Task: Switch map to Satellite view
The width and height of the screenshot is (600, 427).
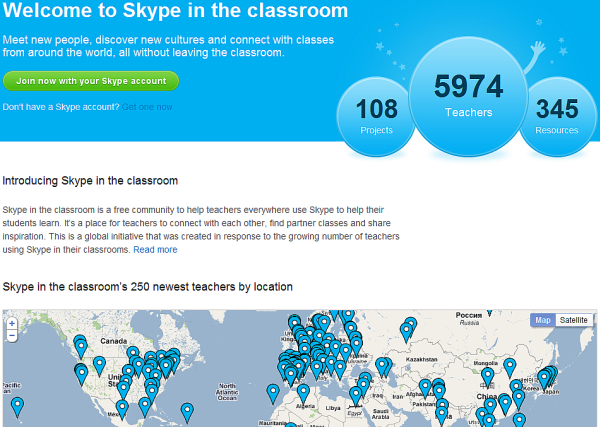Action: coord(573,320)
